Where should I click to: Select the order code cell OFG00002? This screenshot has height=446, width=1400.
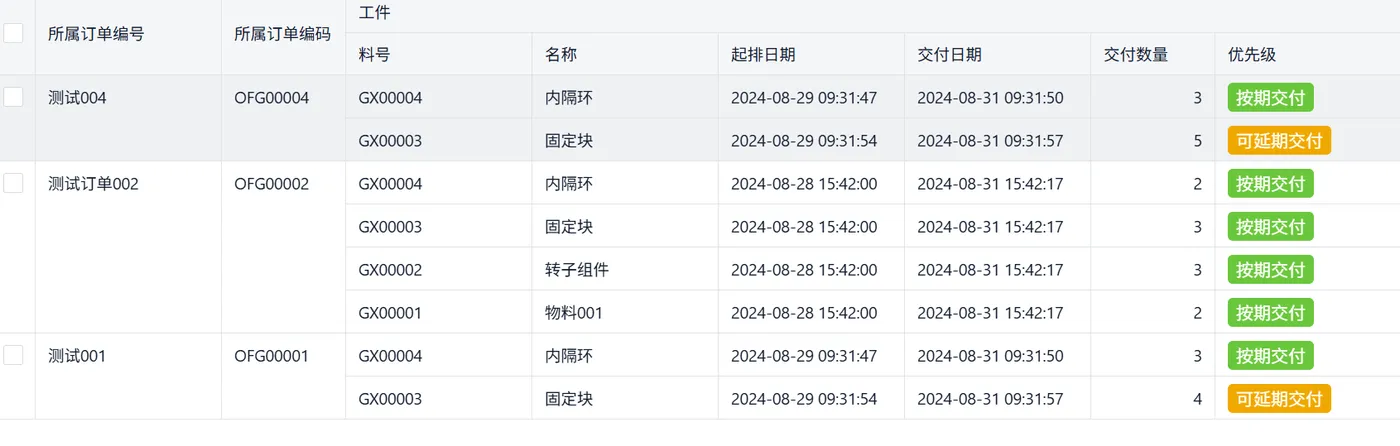point(272,184)
